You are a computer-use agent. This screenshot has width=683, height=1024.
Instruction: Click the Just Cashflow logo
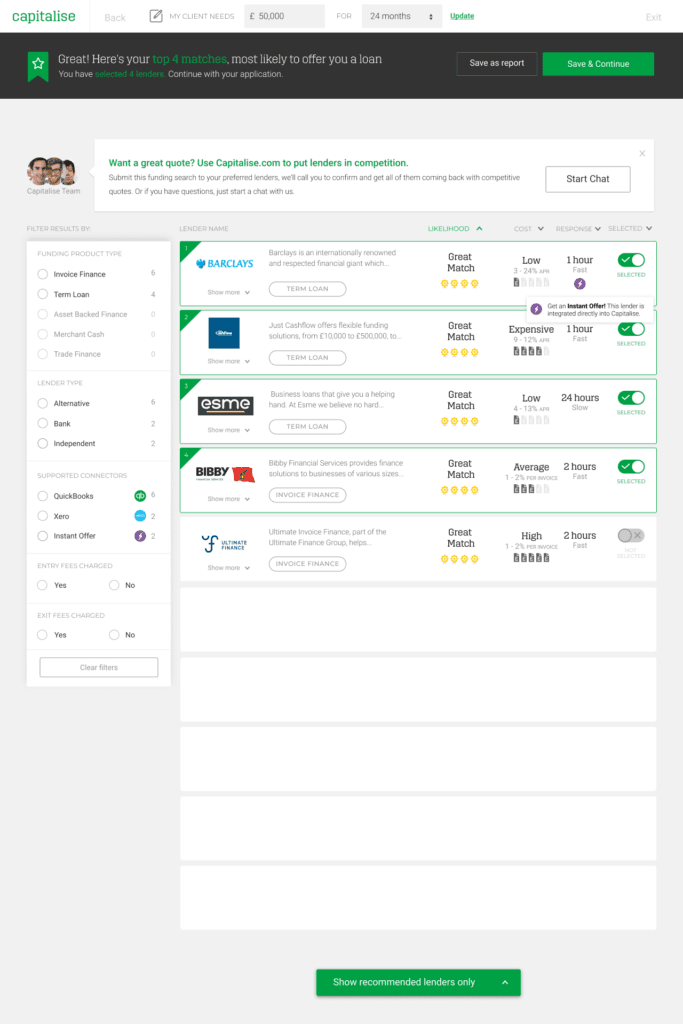[x=224, y=333]
